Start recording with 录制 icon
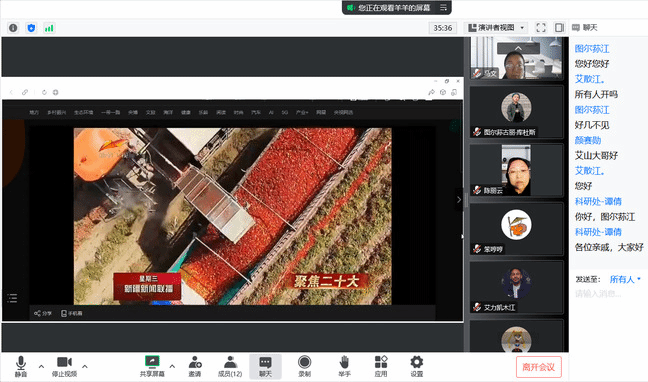 [x=304, y=366]
